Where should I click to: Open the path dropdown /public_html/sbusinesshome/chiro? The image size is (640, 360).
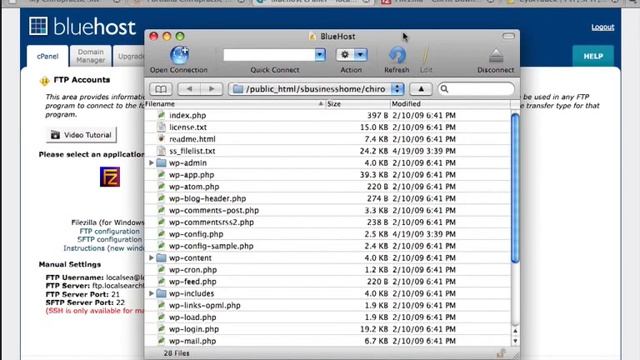coord(316,89)
